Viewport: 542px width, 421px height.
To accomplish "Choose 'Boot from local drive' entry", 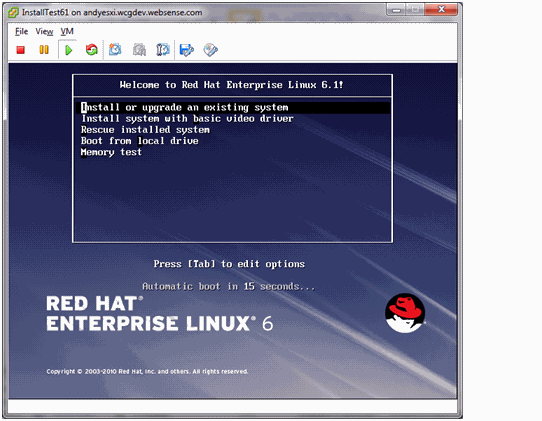I will click(140, 141).
